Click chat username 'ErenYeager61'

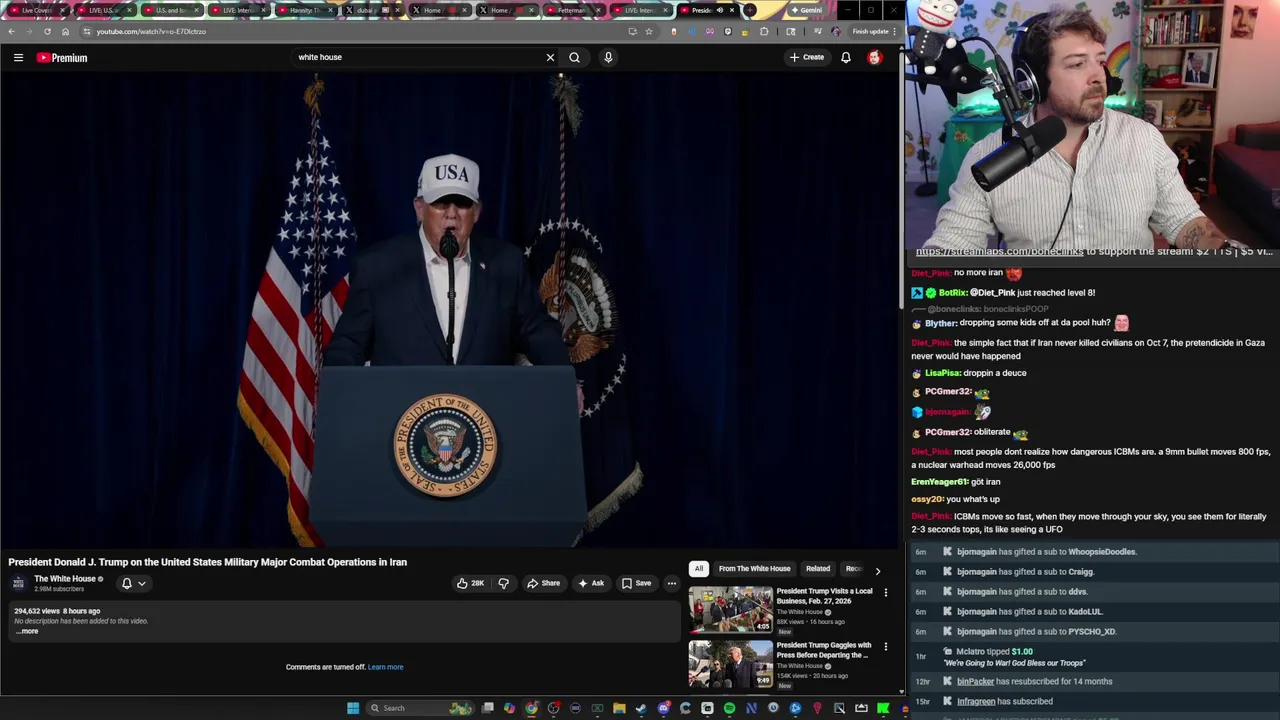tap(939, 482)
